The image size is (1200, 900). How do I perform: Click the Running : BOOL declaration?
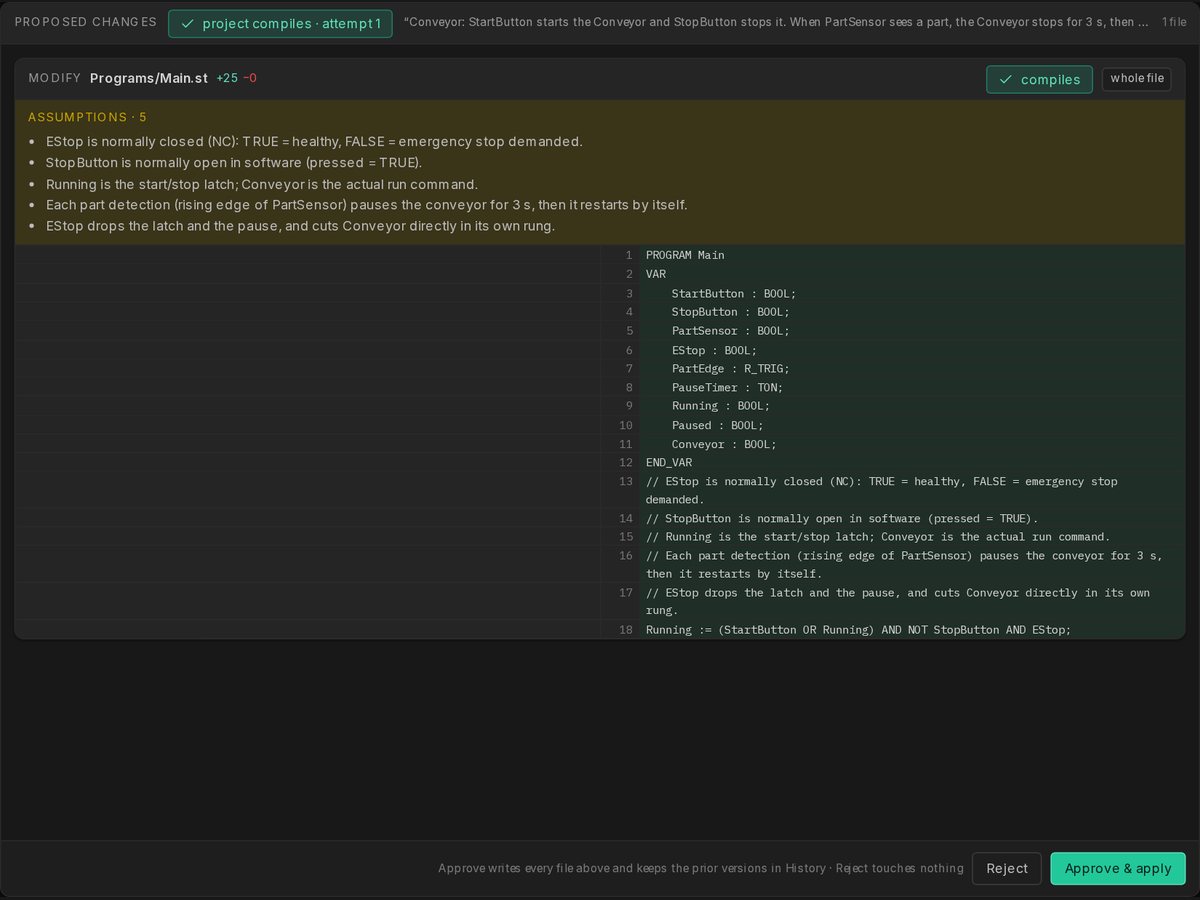click(x=720, y=406)
